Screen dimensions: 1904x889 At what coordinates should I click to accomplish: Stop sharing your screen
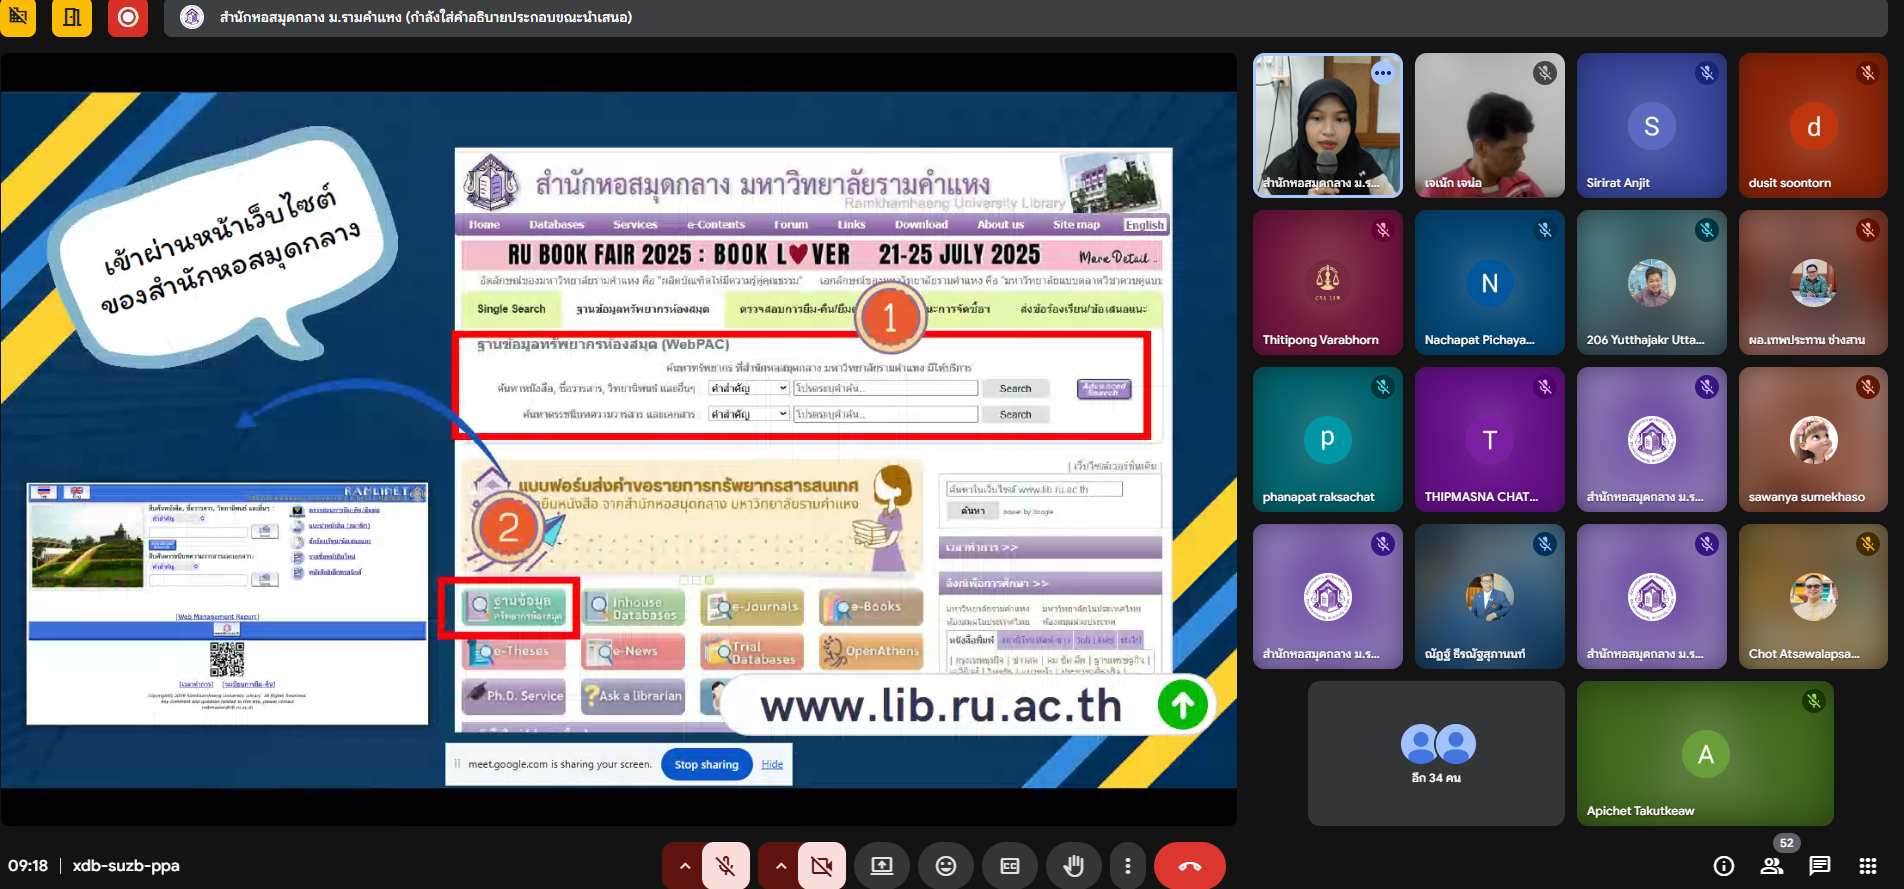[x=706, y=765]
